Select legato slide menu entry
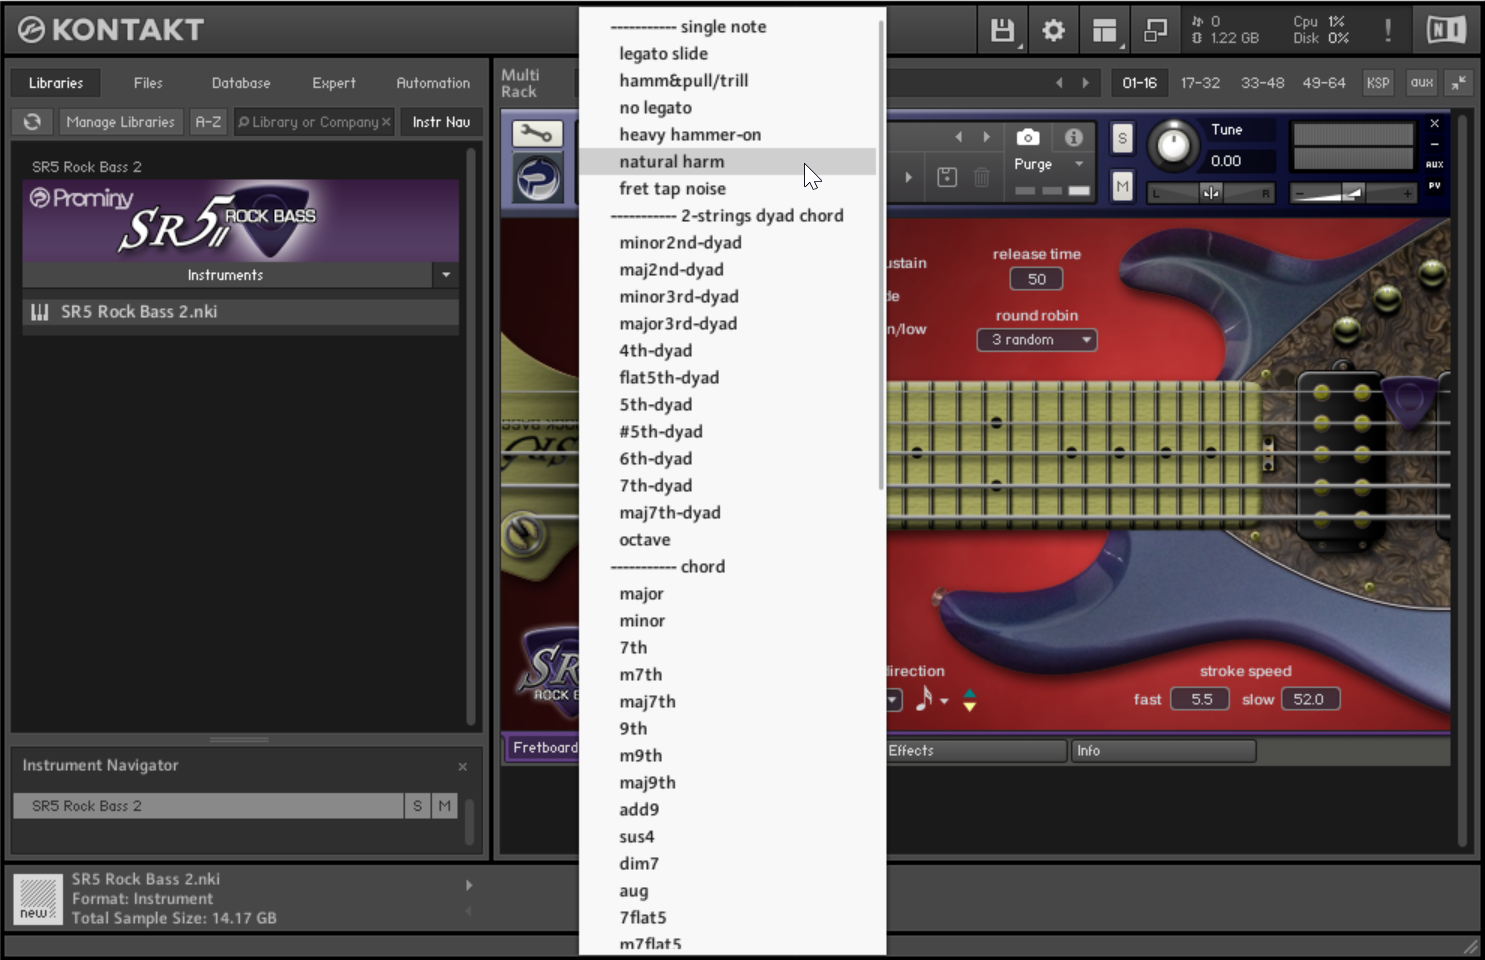1485x960 pixels. (x=728, y=53)
